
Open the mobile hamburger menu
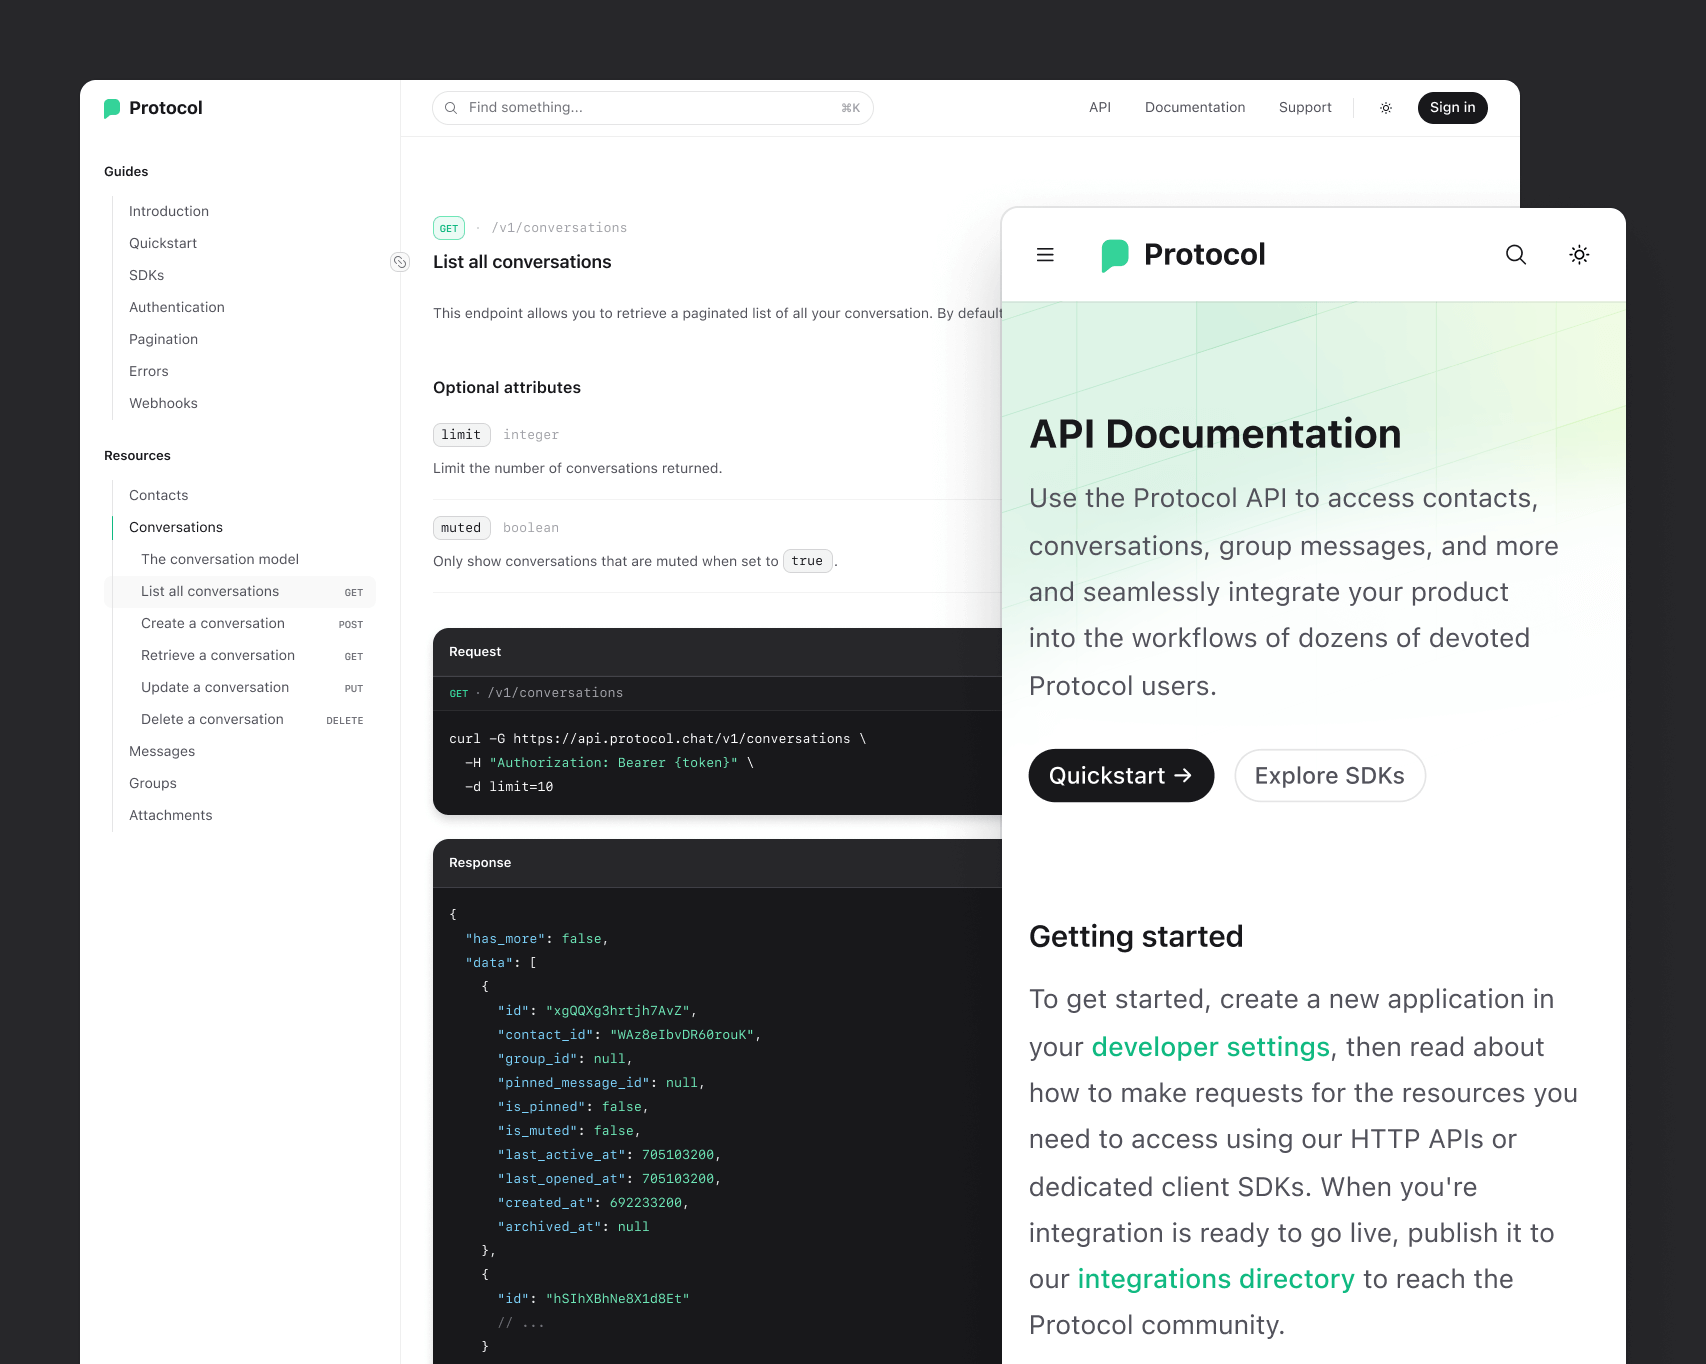click(1045, 255)
